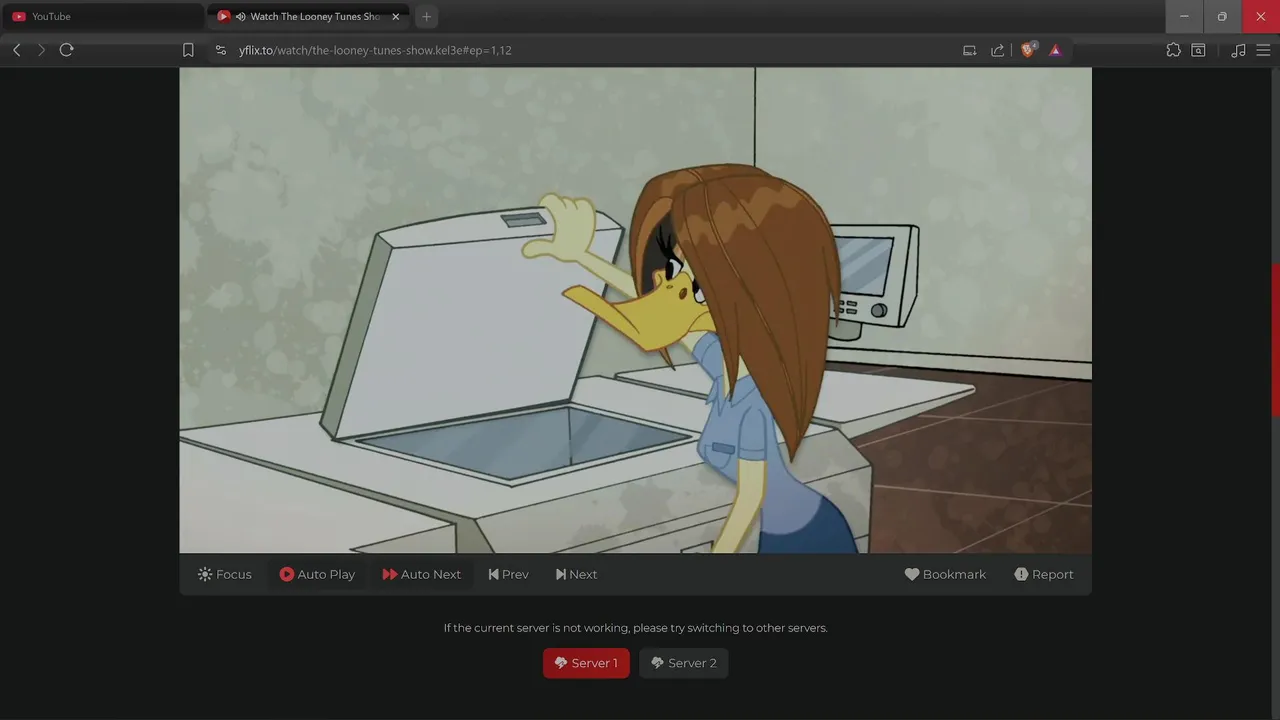Viewport: 1280px width, 720px height.
Task: Go back to the previous page
Action: (17, 50)
